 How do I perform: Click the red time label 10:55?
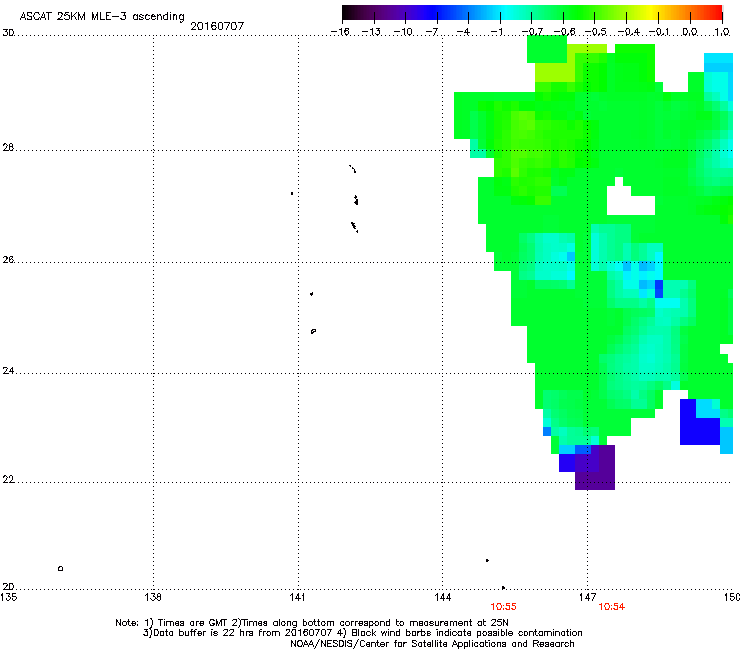(x=503, y=607)
